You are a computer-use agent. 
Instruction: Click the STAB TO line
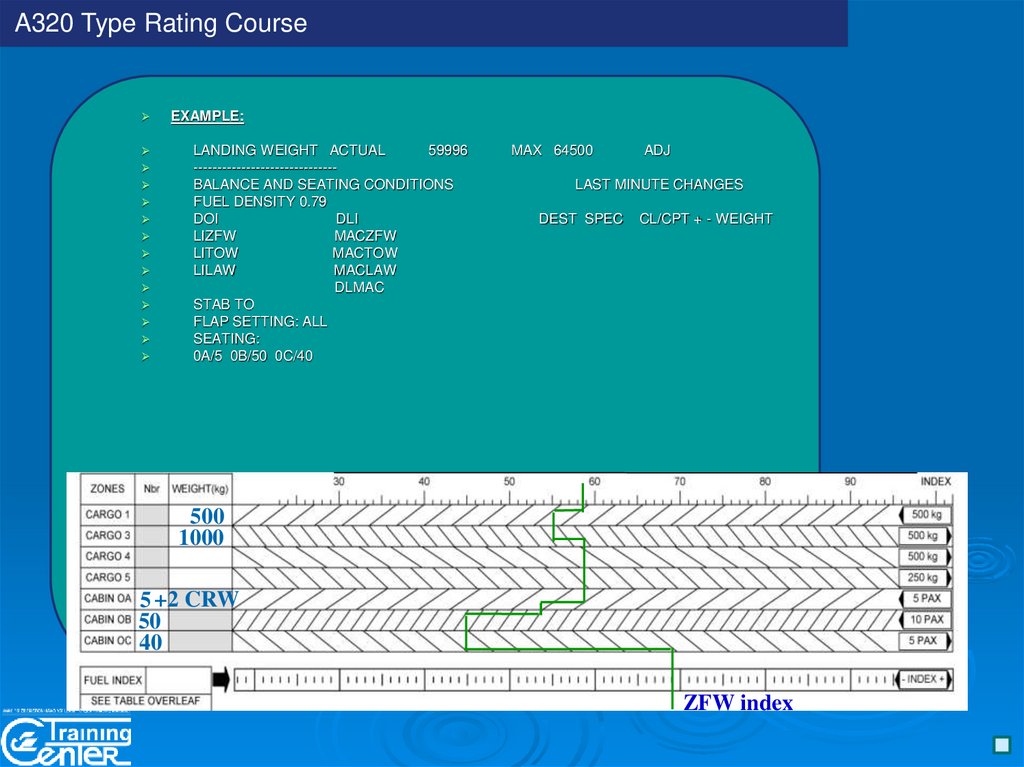223,304
